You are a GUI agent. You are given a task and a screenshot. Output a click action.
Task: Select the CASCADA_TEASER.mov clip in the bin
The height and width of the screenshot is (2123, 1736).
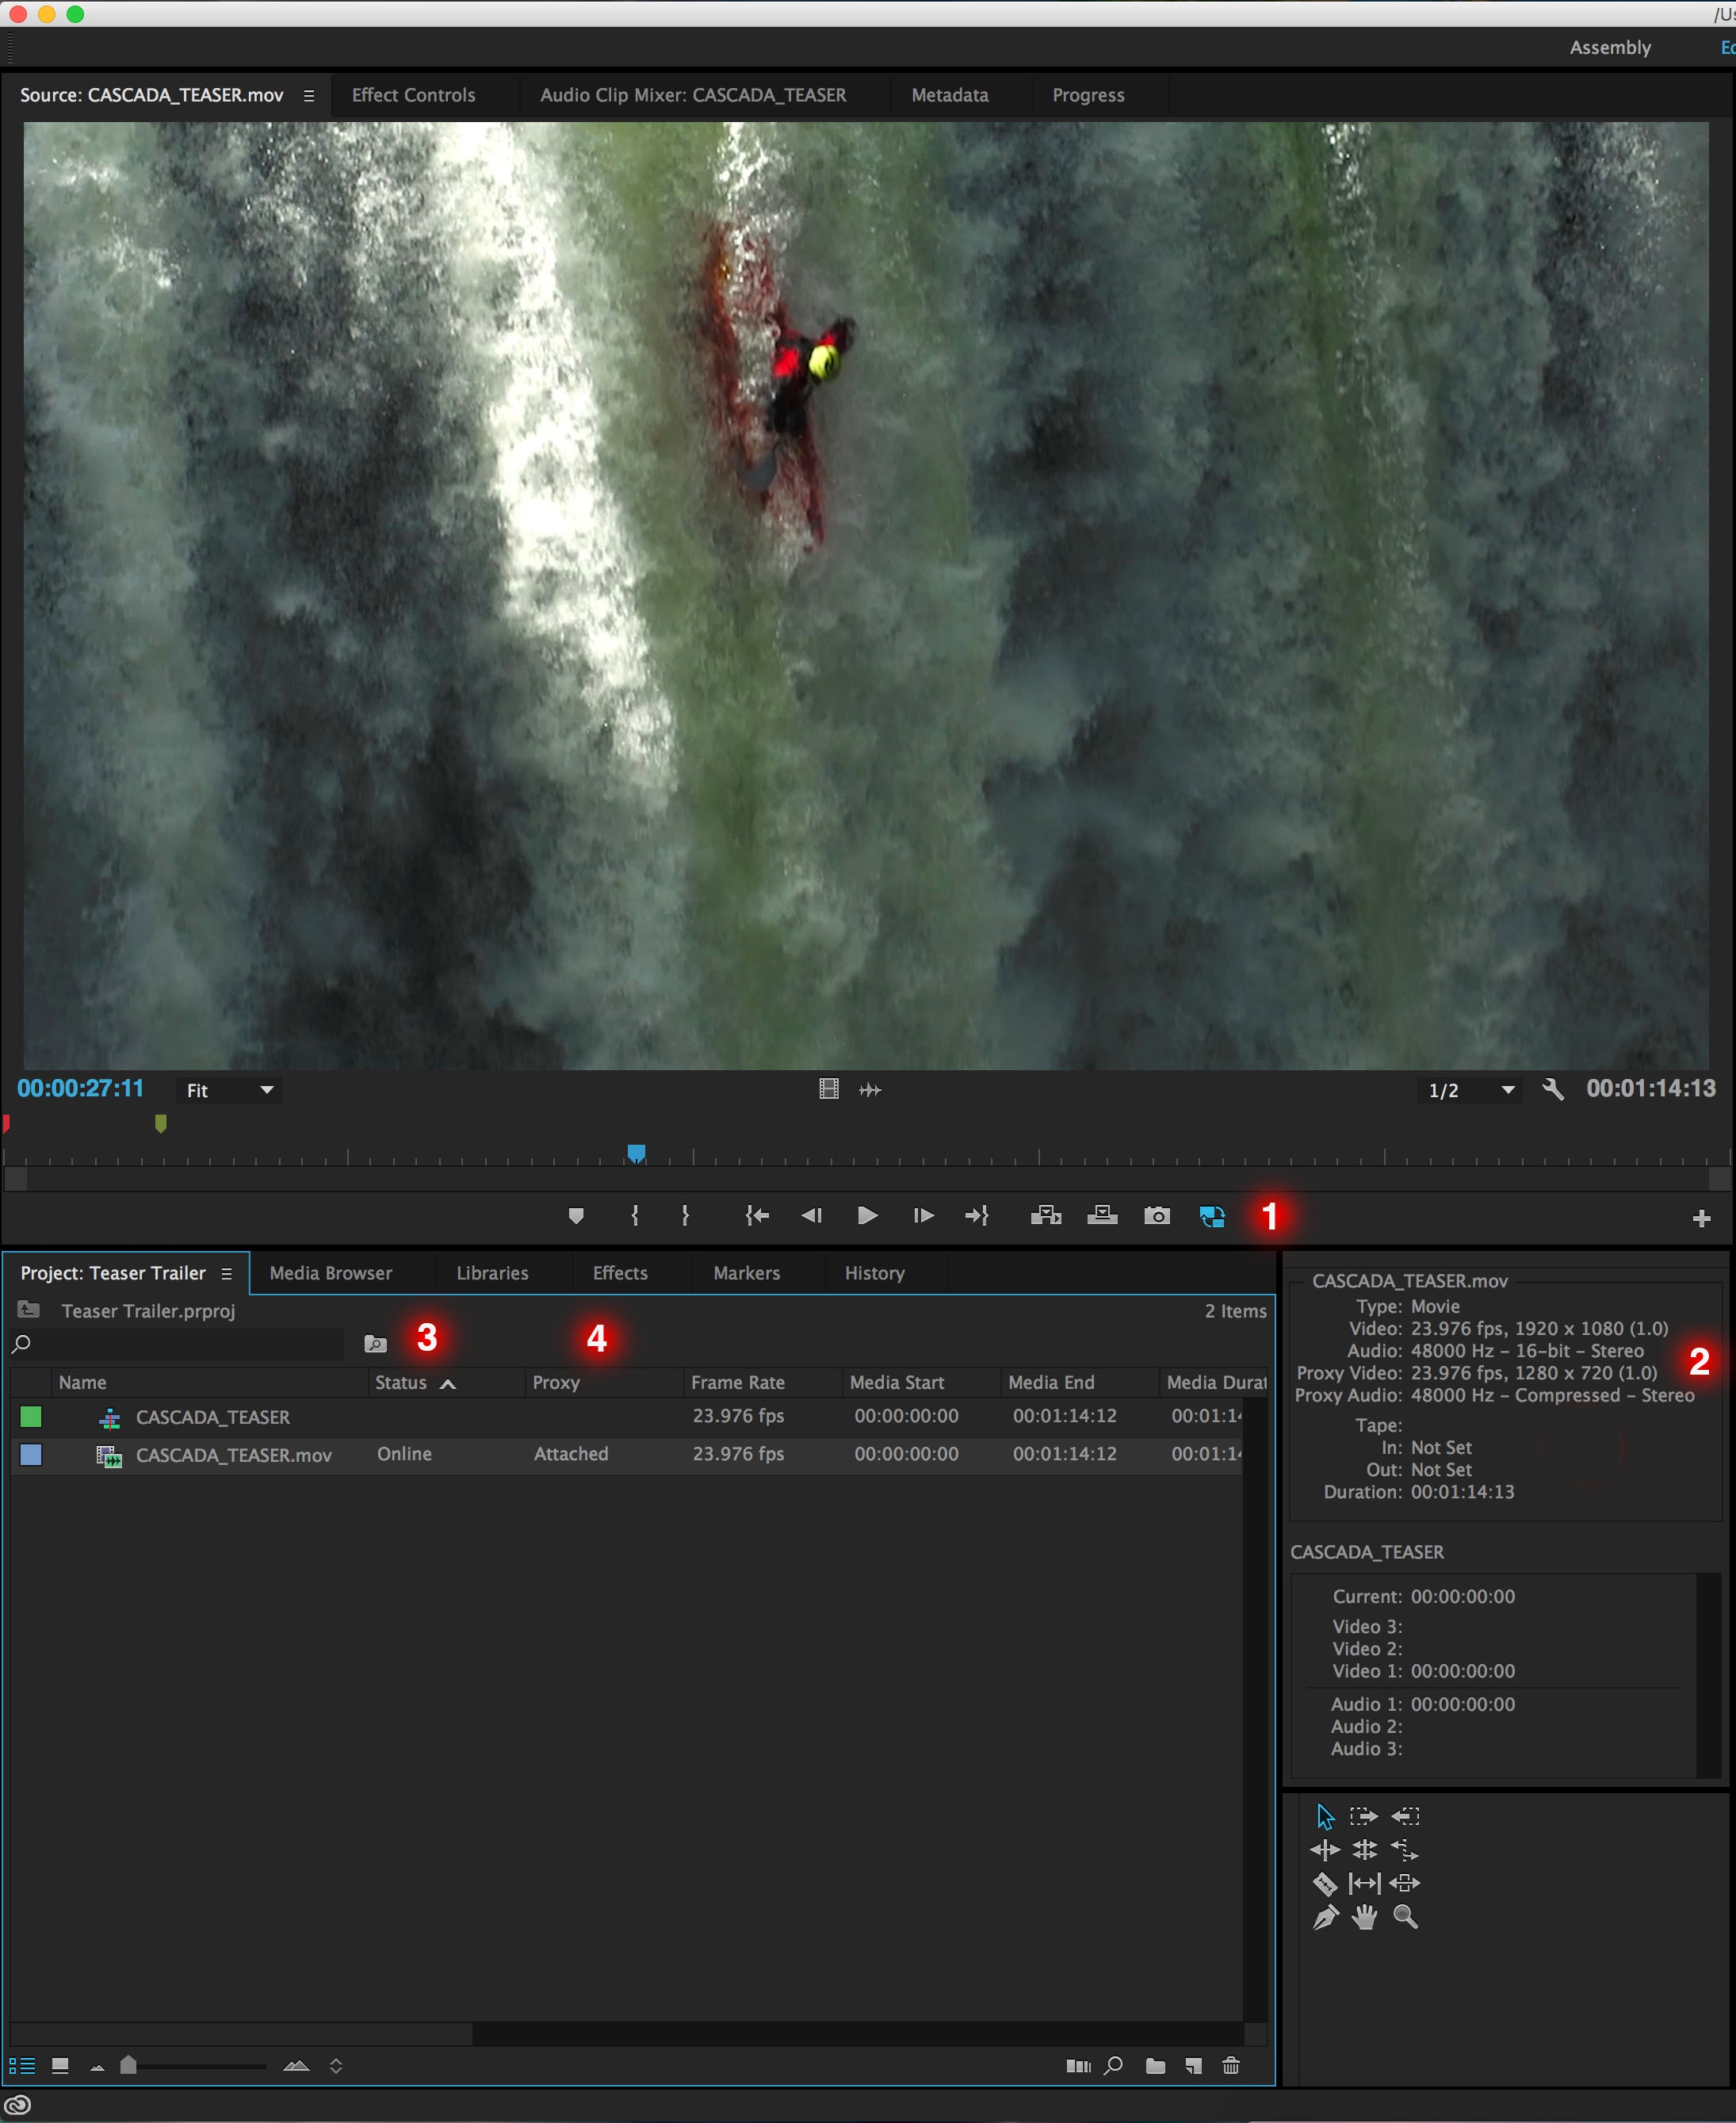235,1455
